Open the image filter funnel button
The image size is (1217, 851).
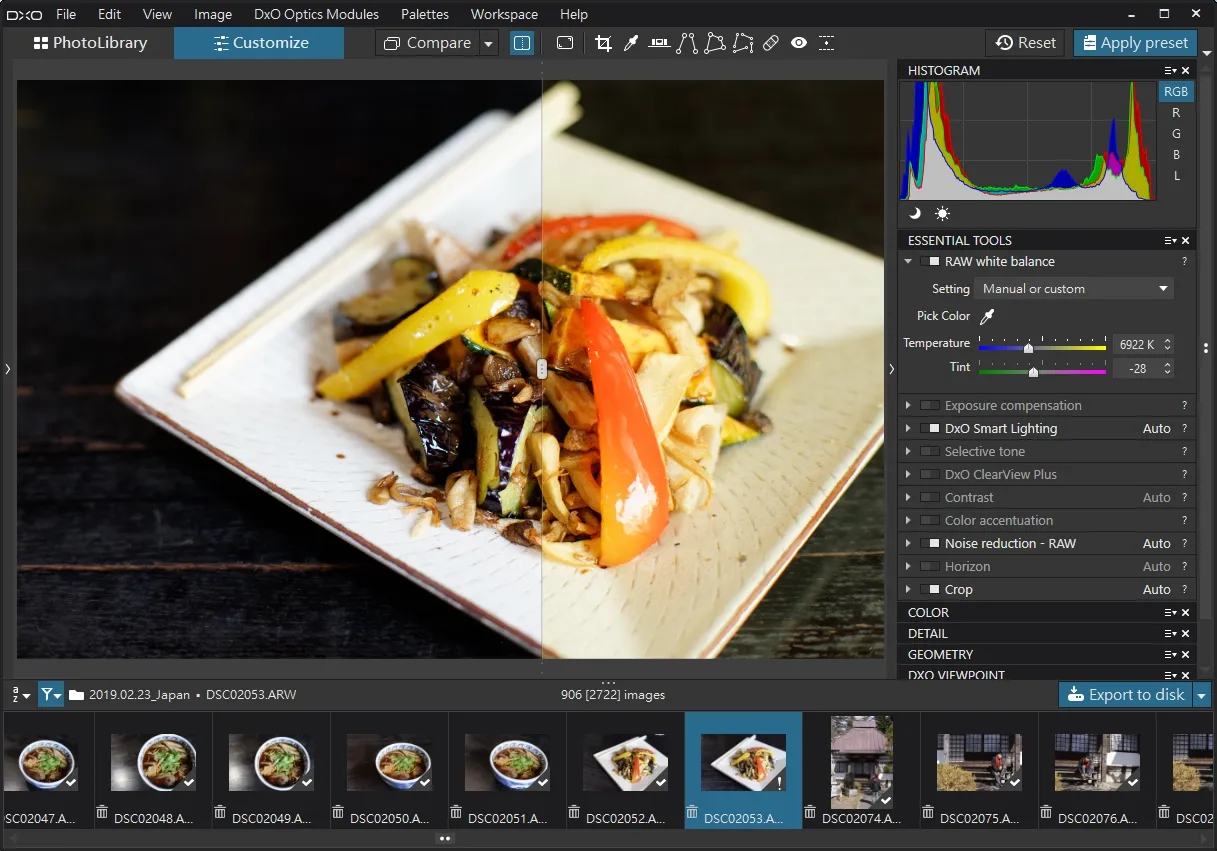point(51,694)
